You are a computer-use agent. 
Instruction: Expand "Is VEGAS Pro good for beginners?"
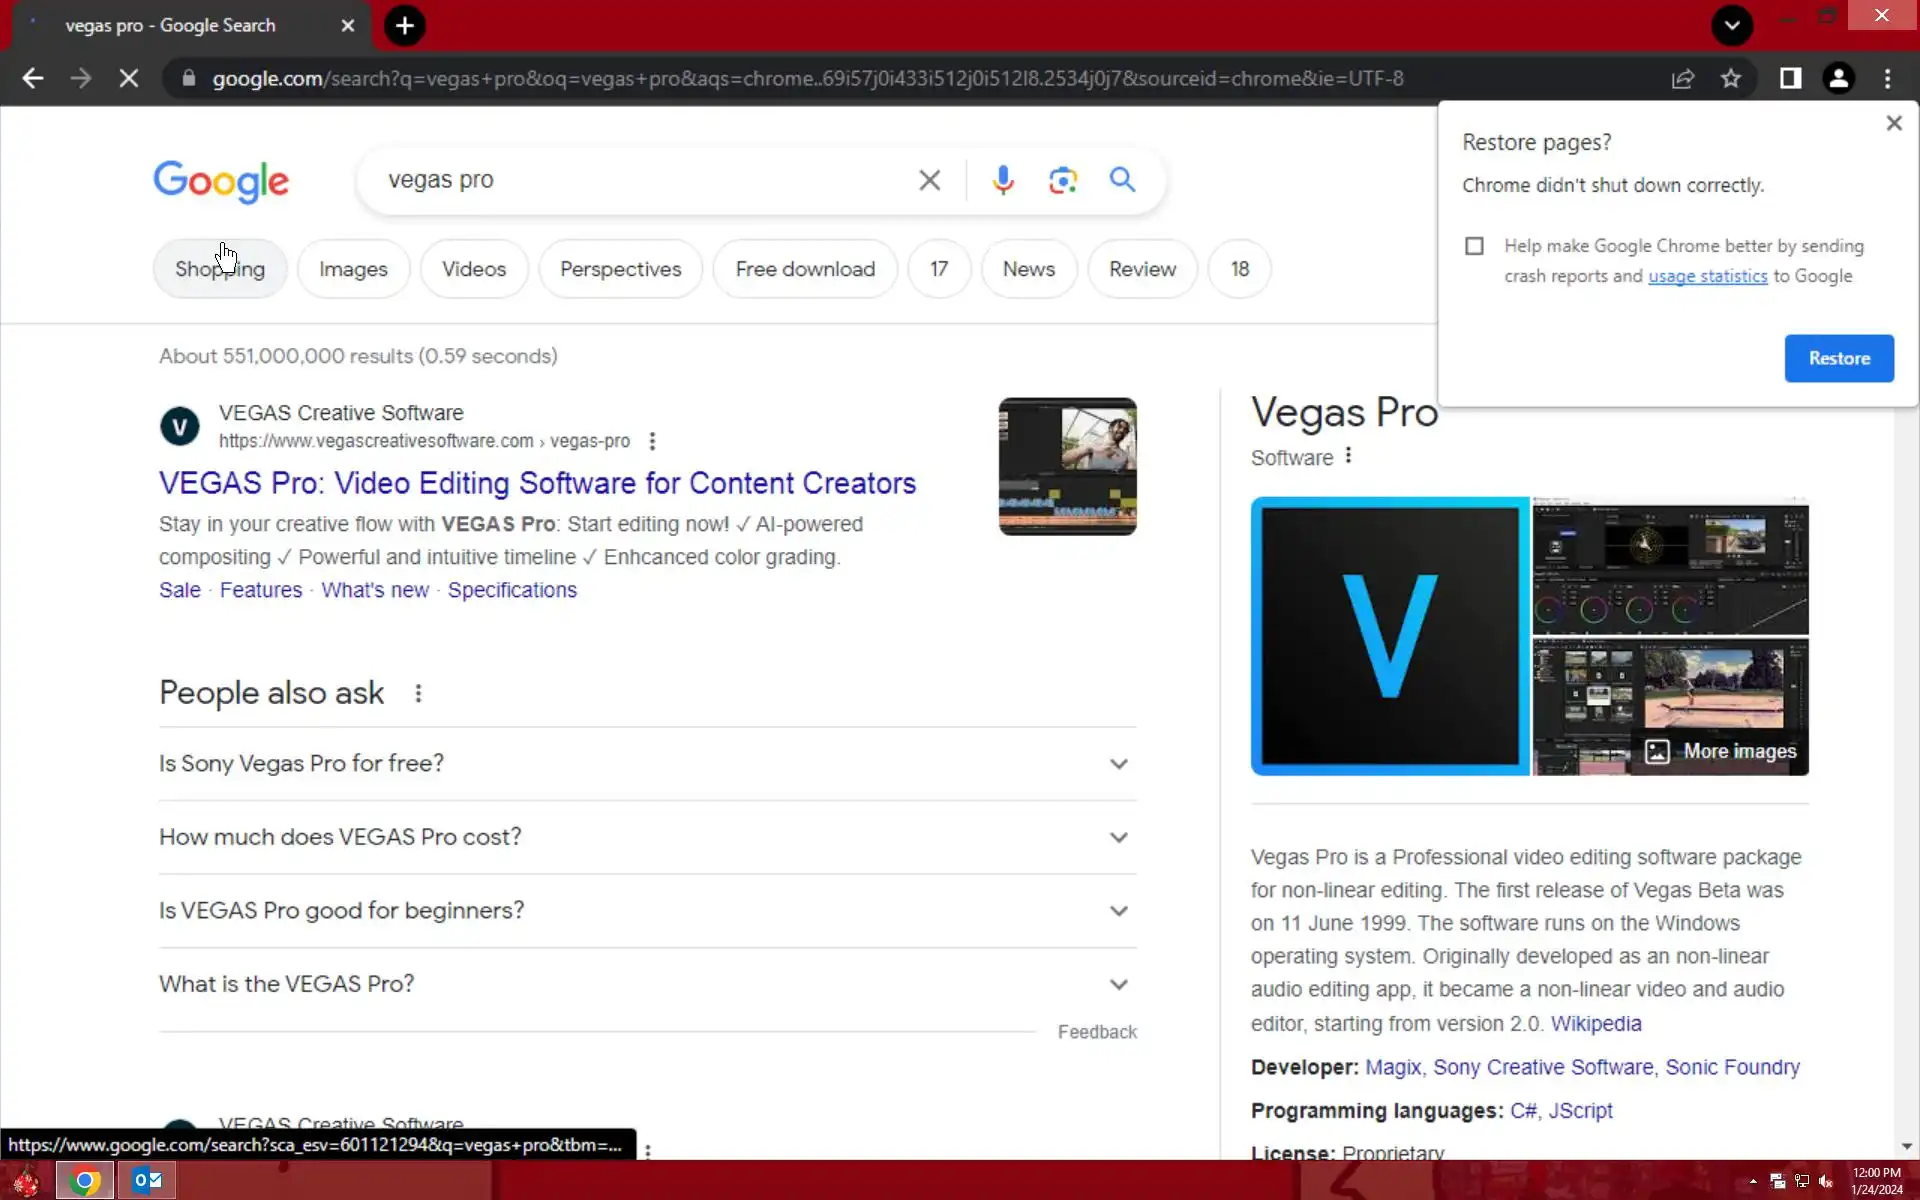1118,911
